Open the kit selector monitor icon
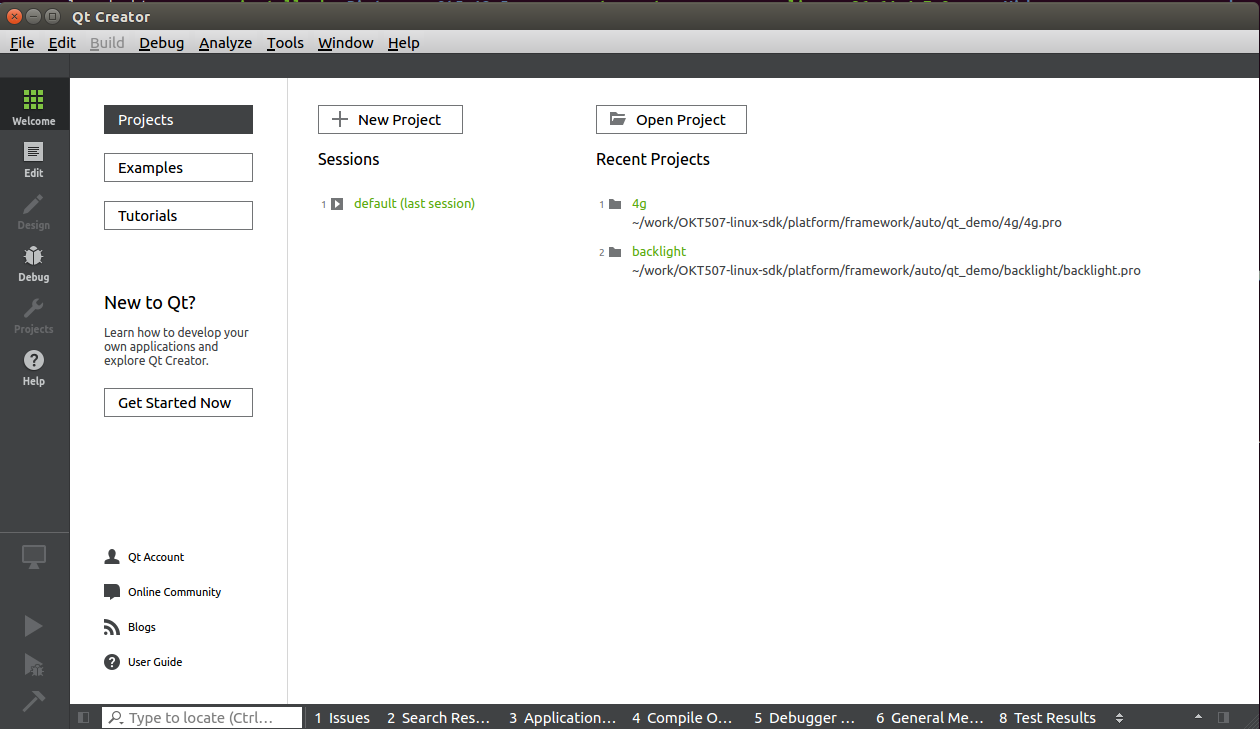Image resolution: width=1260 pixels, height=729 pixels. point(34,558)
